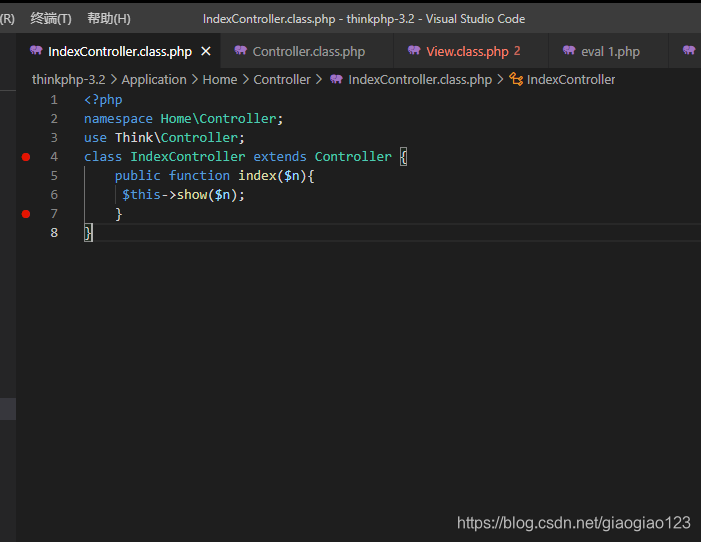Click class symbol icon in breadcrumb

(516, 80)
